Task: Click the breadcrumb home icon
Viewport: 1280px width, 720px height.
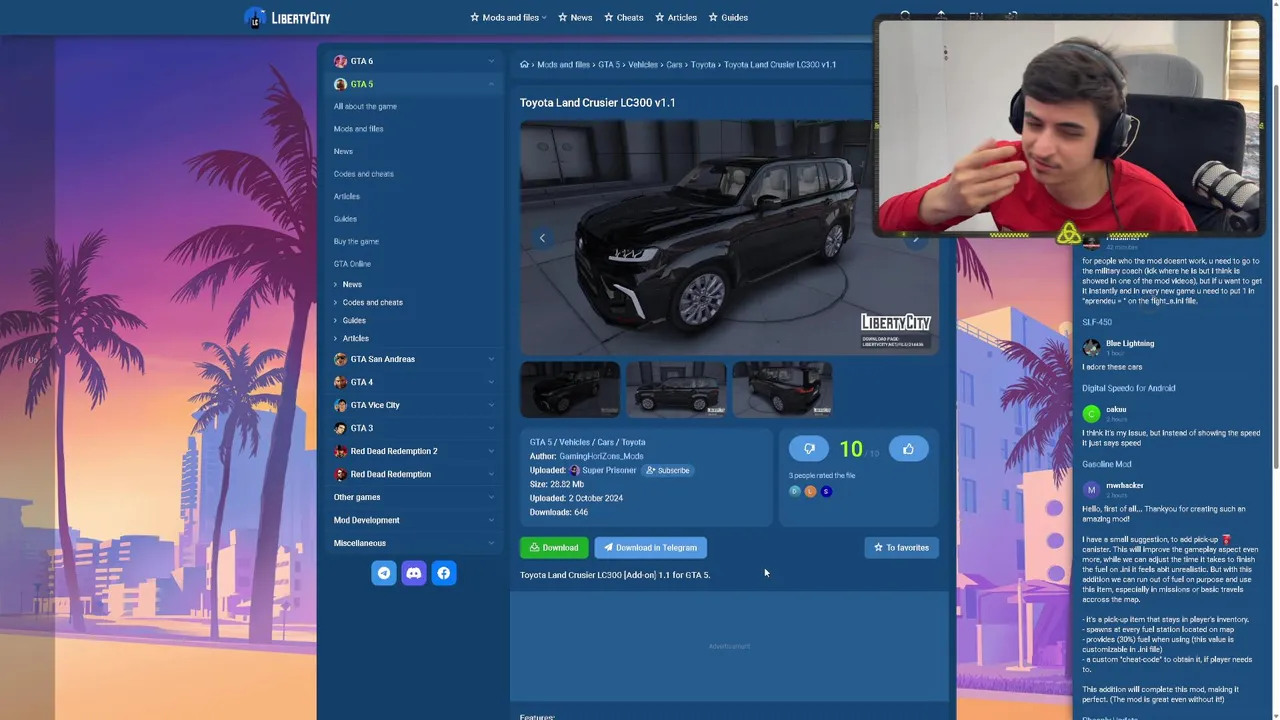Action: 524,64
